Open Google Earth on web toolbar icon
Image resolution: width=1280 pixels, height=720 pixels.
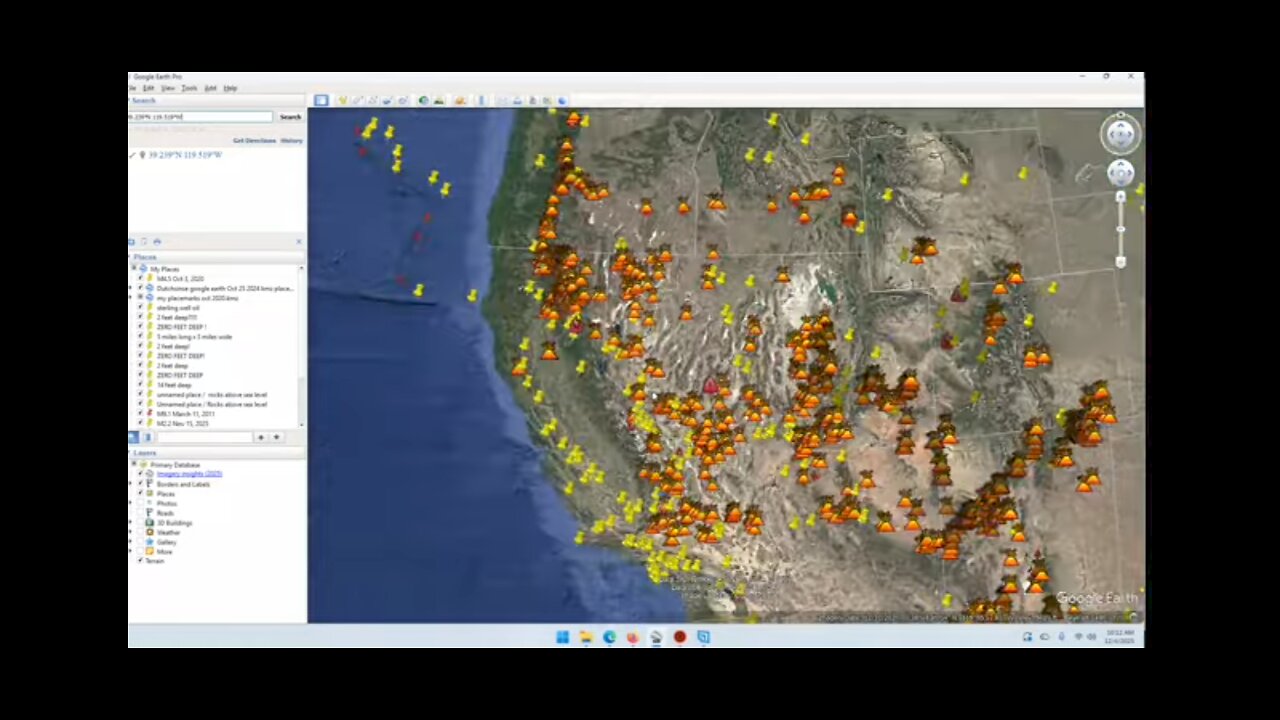(x=562, y=100)
